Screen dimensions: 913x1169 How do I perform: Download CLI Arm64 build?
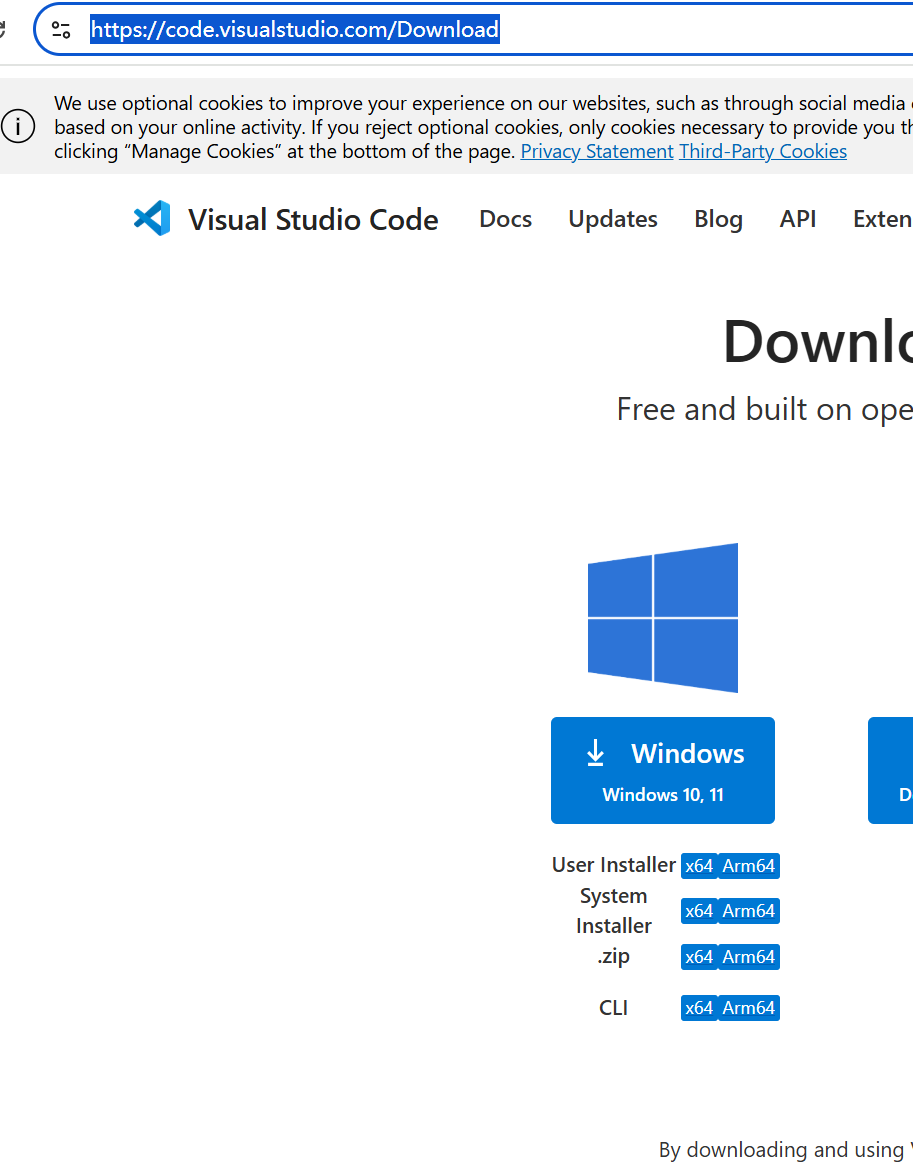click(748, 1008)
